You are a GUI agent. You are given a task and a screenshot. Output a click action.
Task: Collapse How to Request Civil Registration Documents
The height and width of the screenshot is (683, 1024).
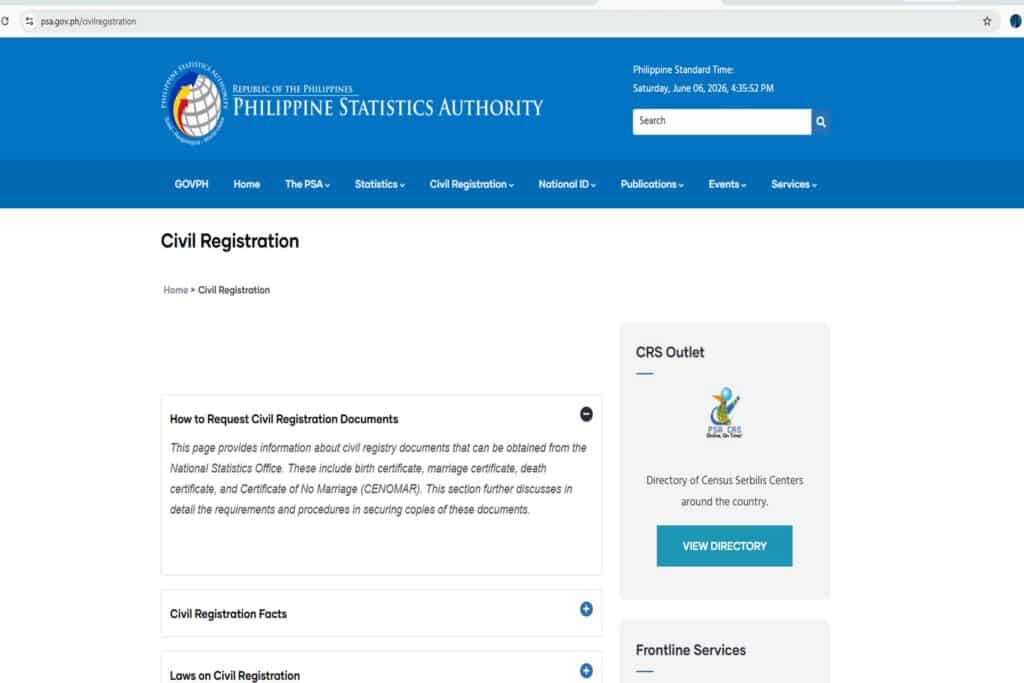click(586, 414)
